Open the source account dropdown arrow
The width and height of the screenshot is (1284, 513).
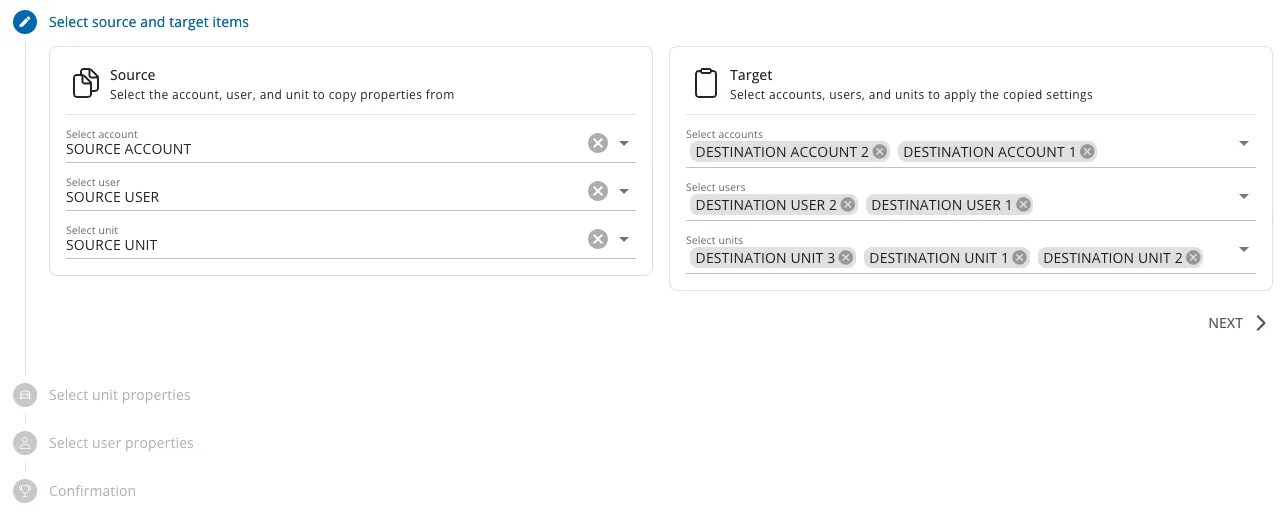coord(624,143)
